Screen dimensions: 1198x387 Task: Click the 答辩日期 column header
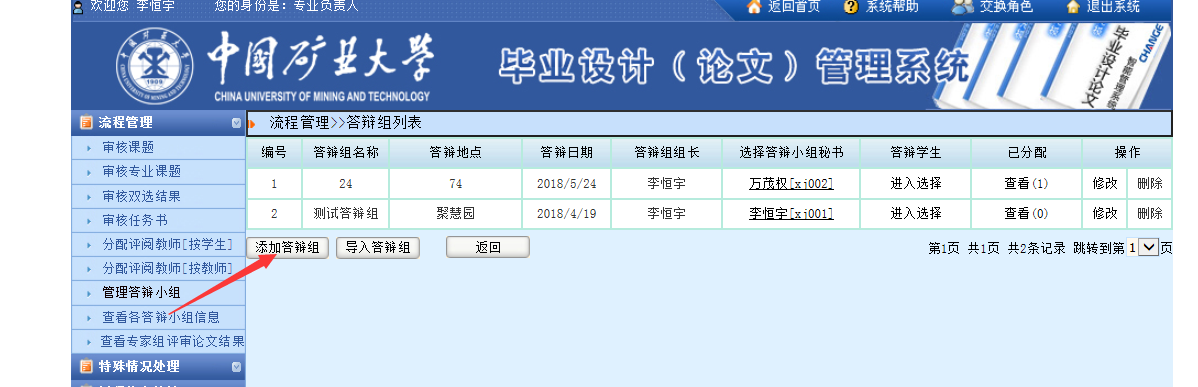coord(566,152)
